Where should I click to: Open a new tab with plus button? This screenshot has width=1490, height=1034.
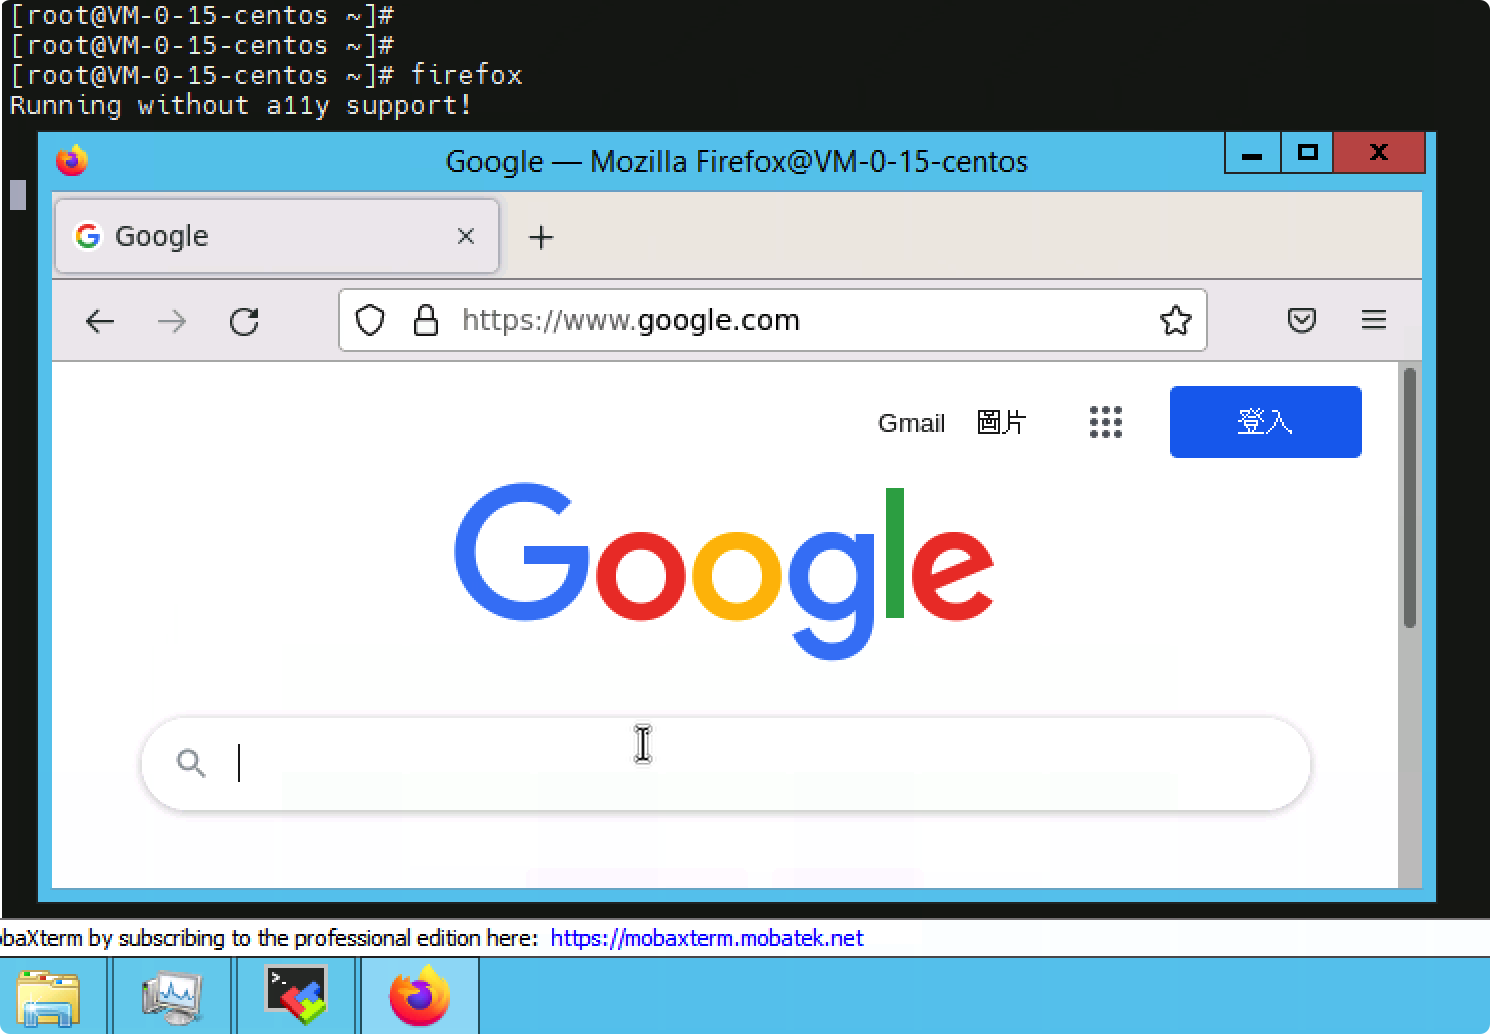[541, 237]
